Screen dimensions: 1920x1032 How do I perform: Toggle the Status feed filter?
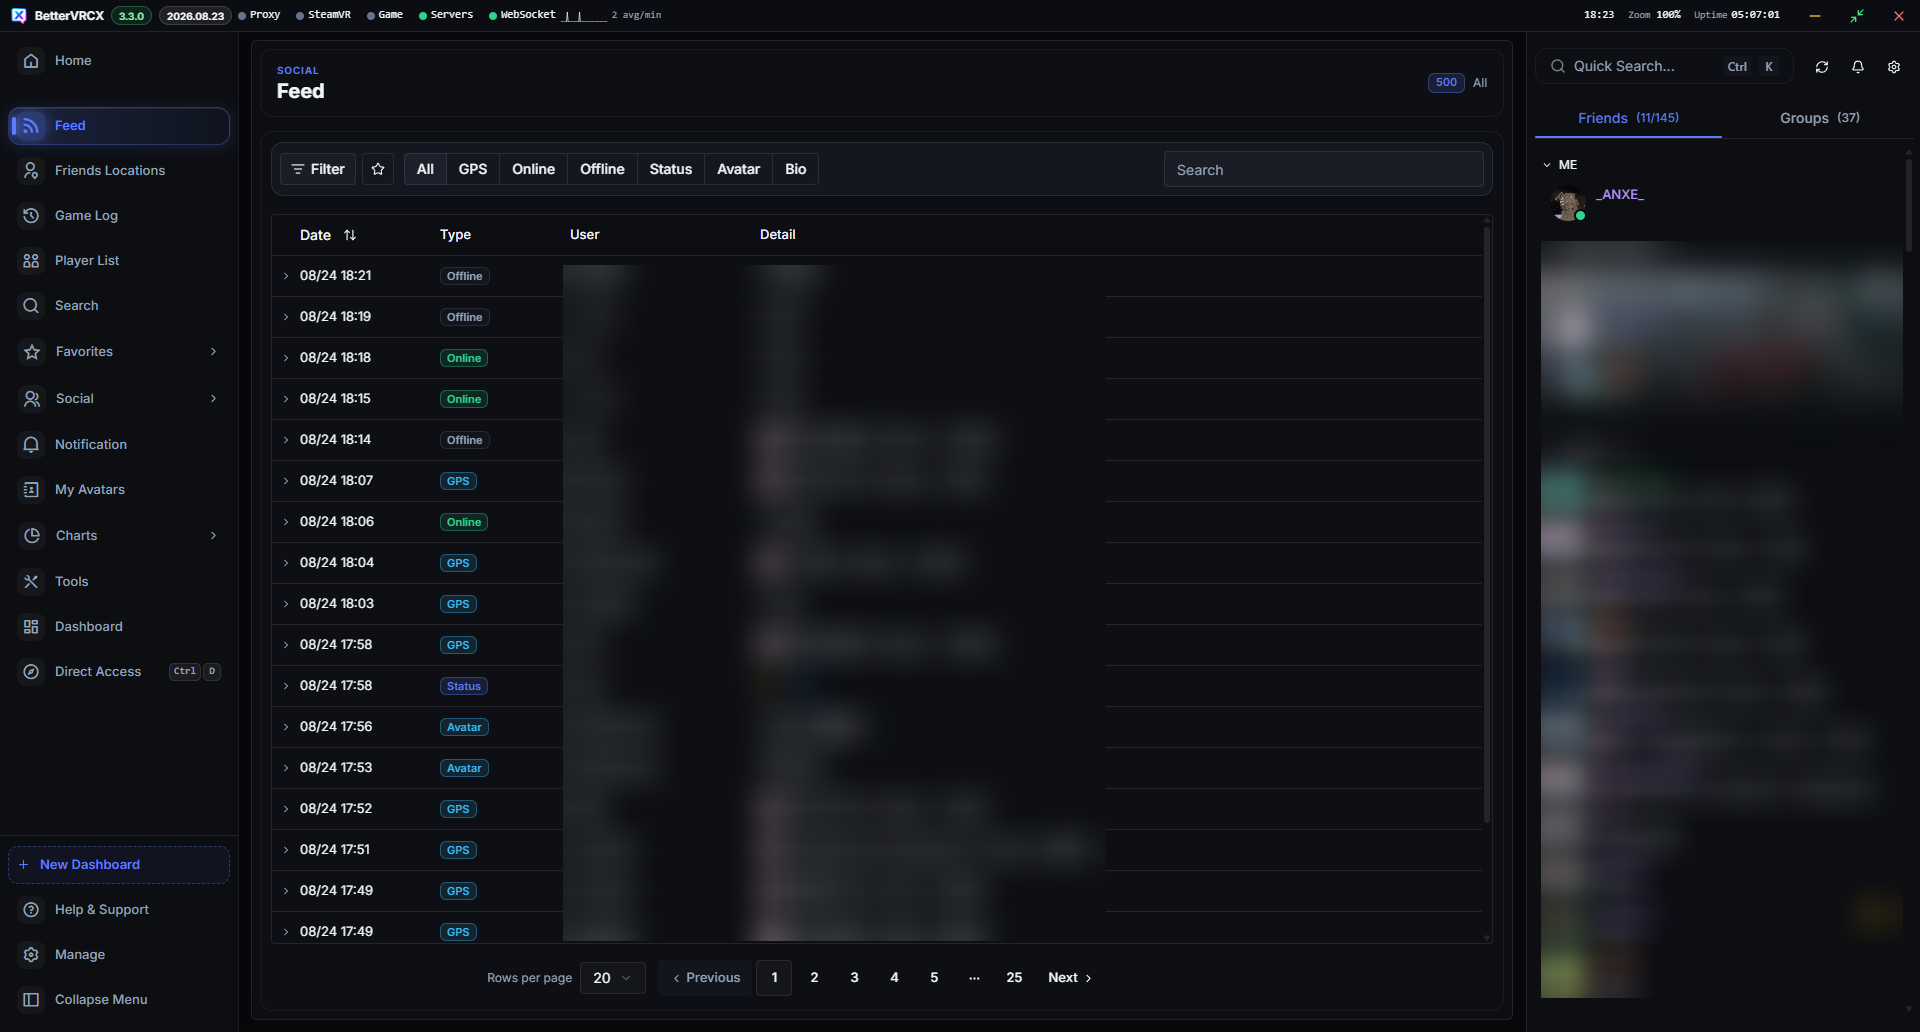pyautogui.click(x=671, y=170)
